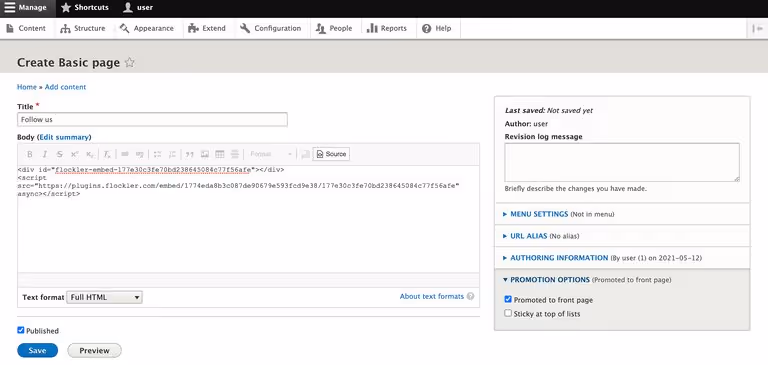Insert a horizontal line
This screenshot has height=365, width=768.
[x=235, y=154]
